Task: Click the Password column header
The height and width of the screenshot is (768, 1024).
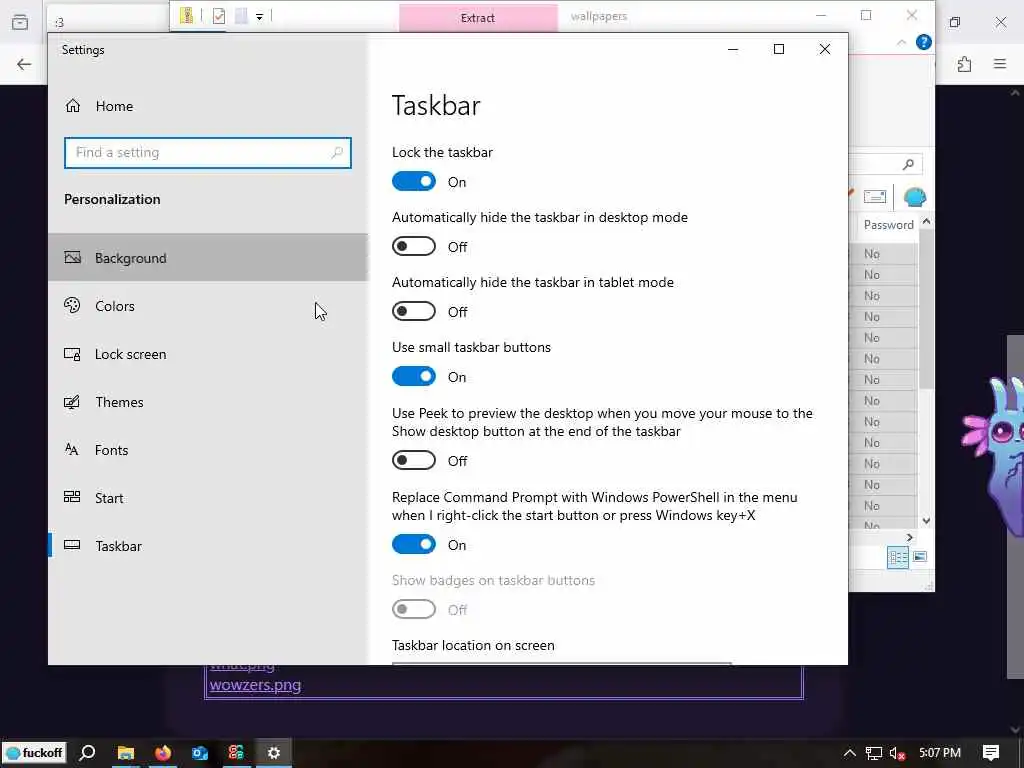Action: click(x=888, y=225)
